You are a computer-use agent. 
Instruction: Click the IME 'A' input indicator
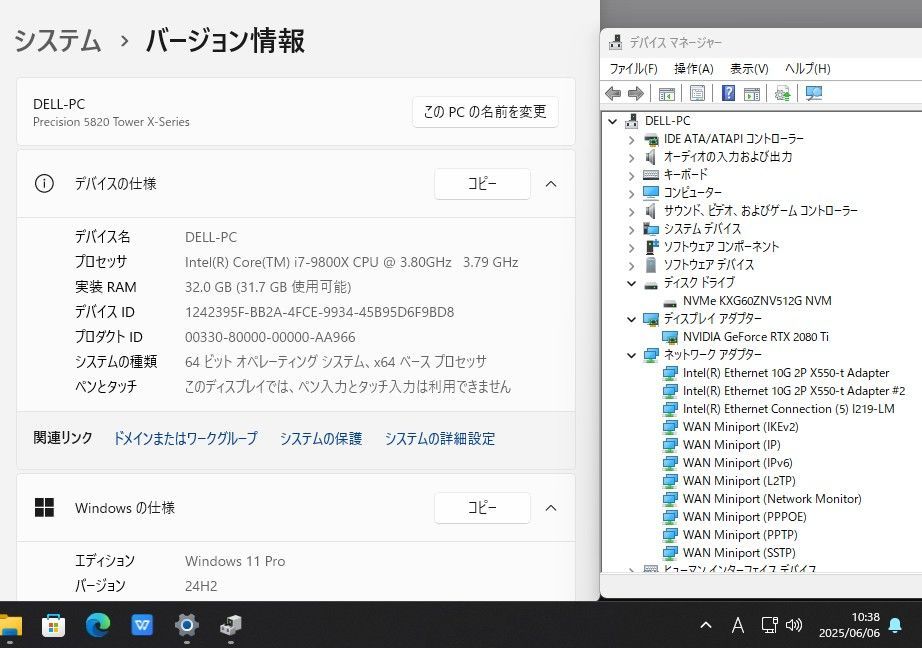click(x=737, y=625)
